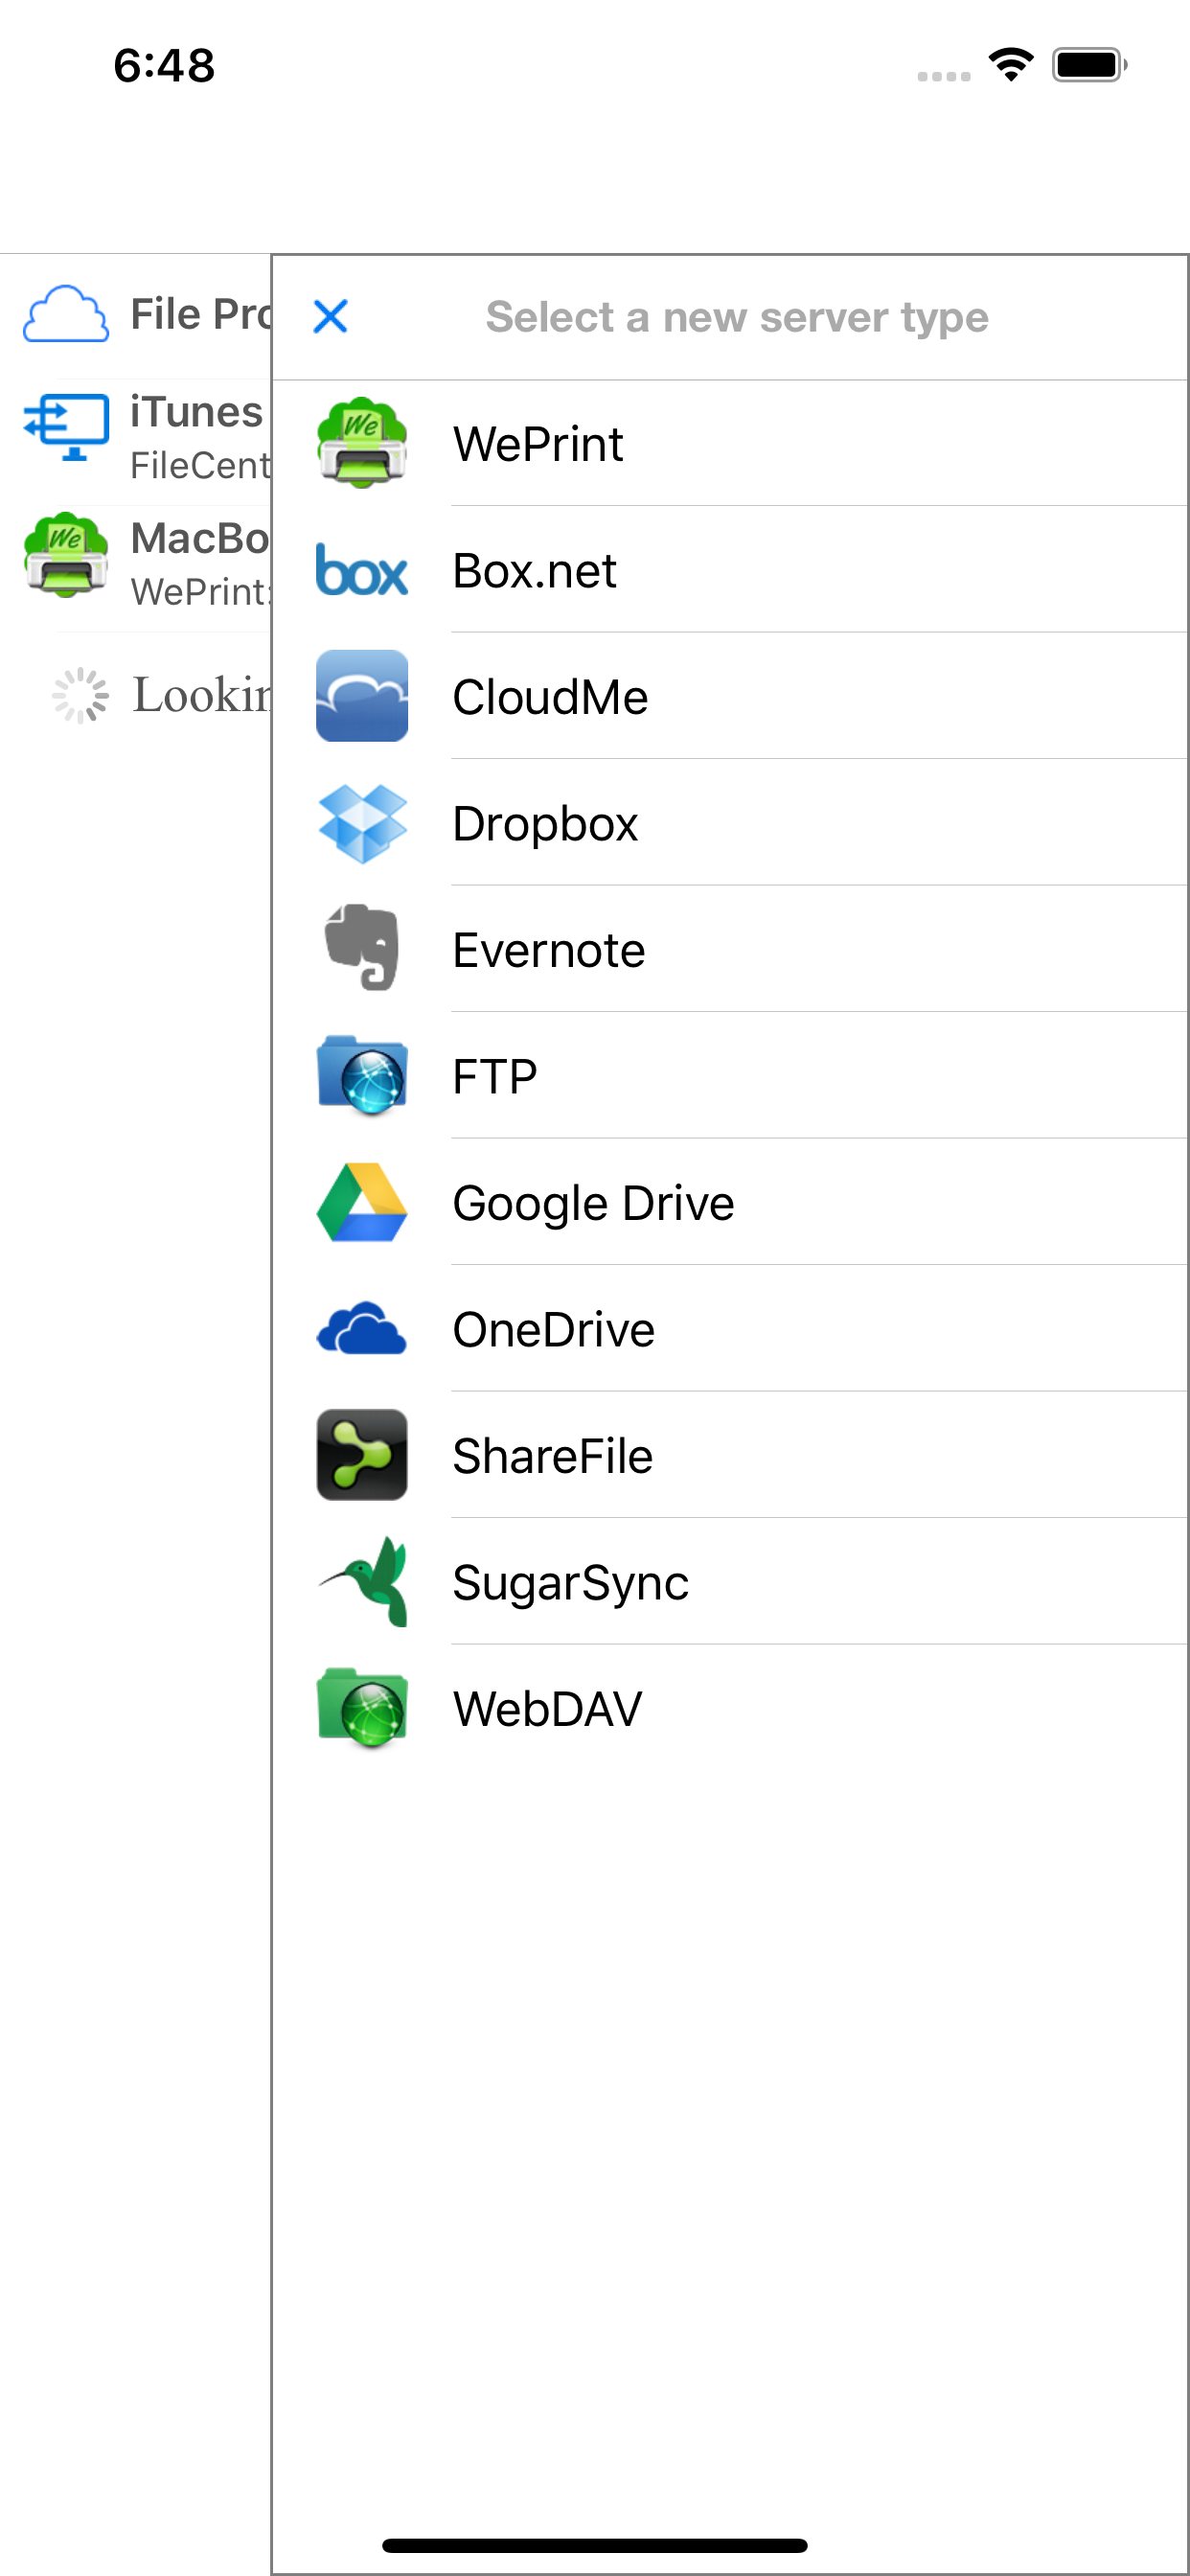
Task: Pick the Evernote server type label
Action: pos(548,950)
